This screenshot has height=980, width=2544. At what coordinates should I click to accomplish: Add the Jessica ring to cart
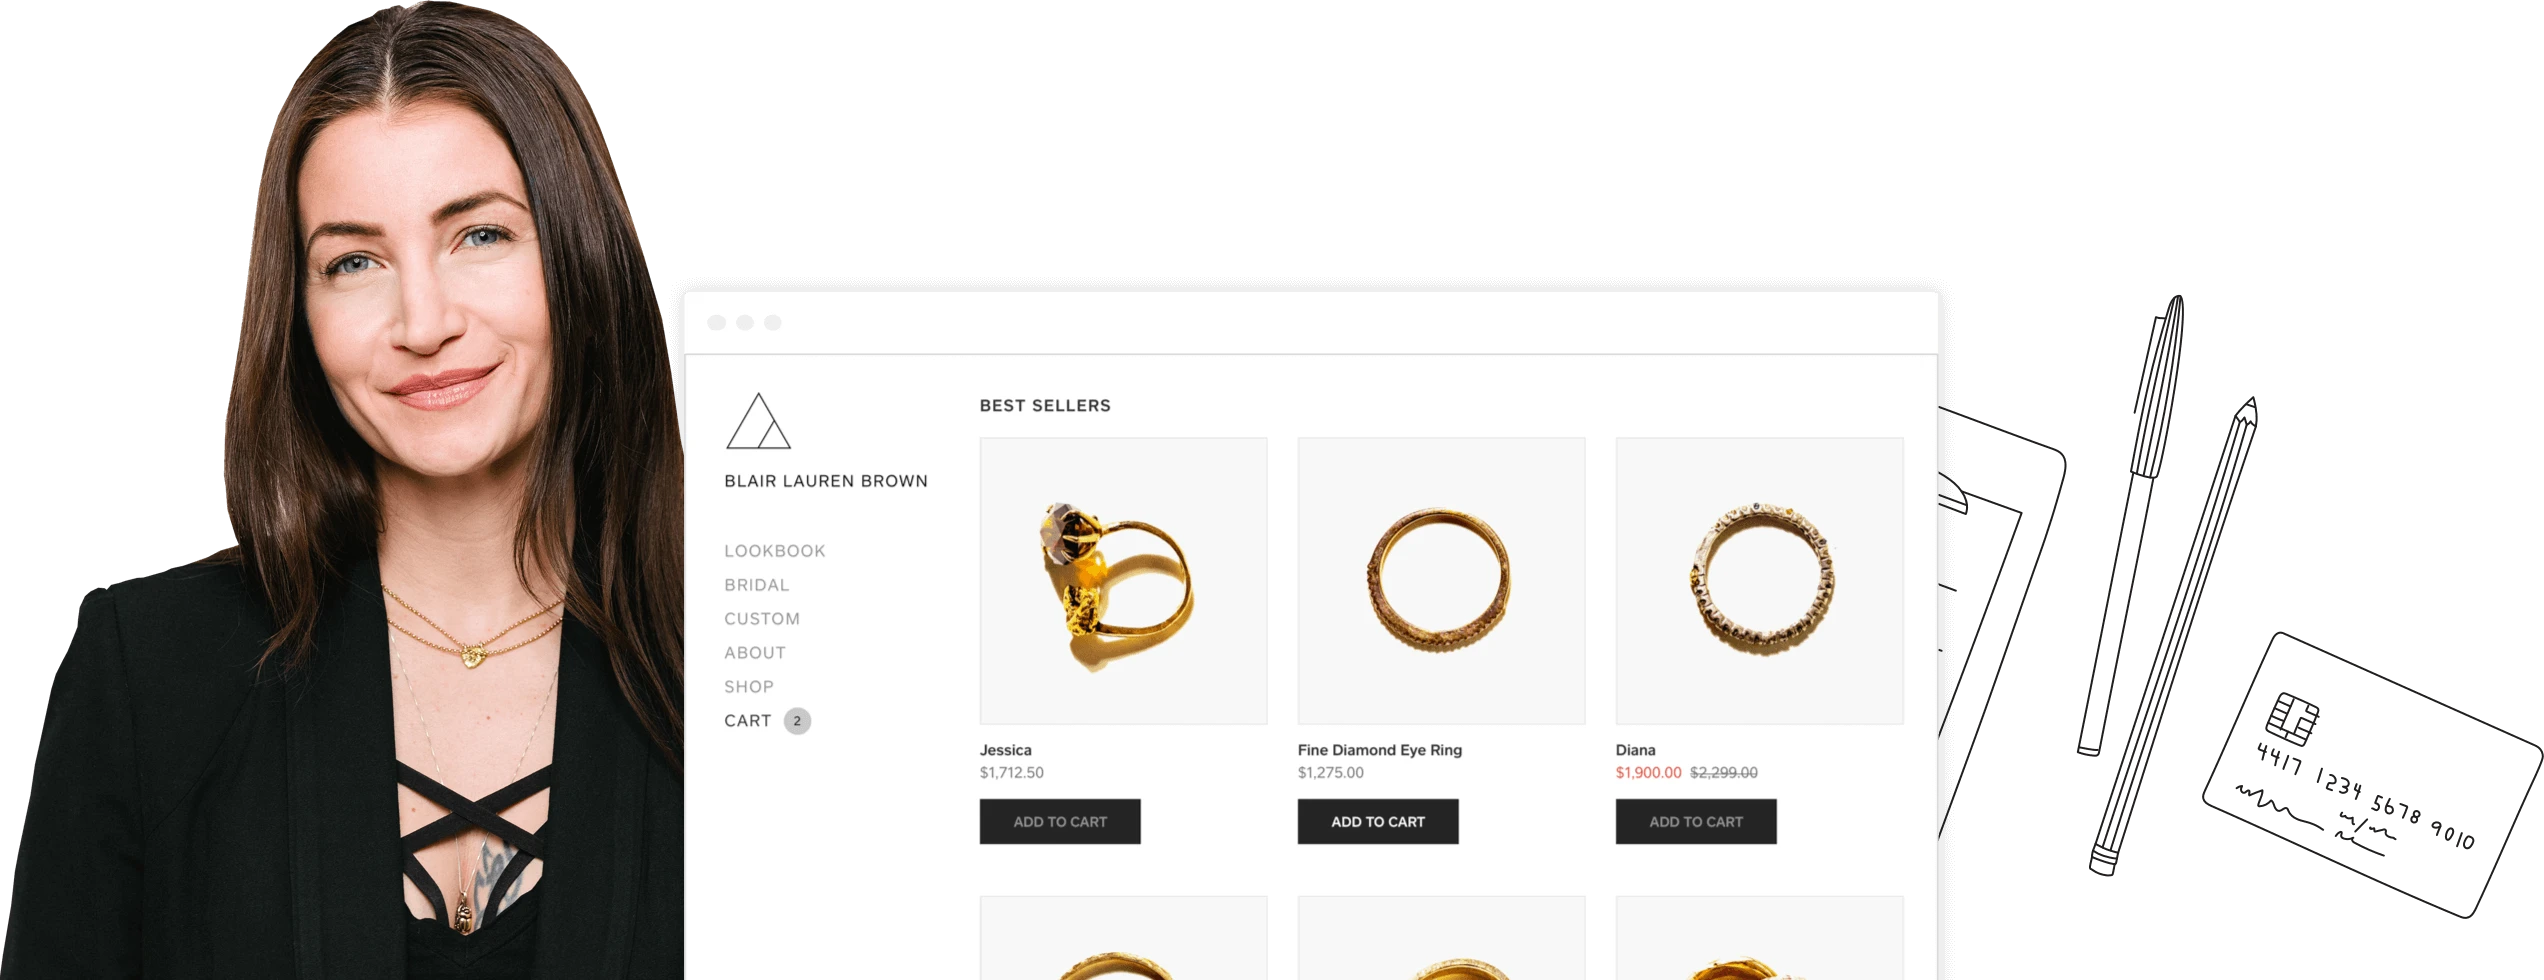click(x=1060, y=821)
